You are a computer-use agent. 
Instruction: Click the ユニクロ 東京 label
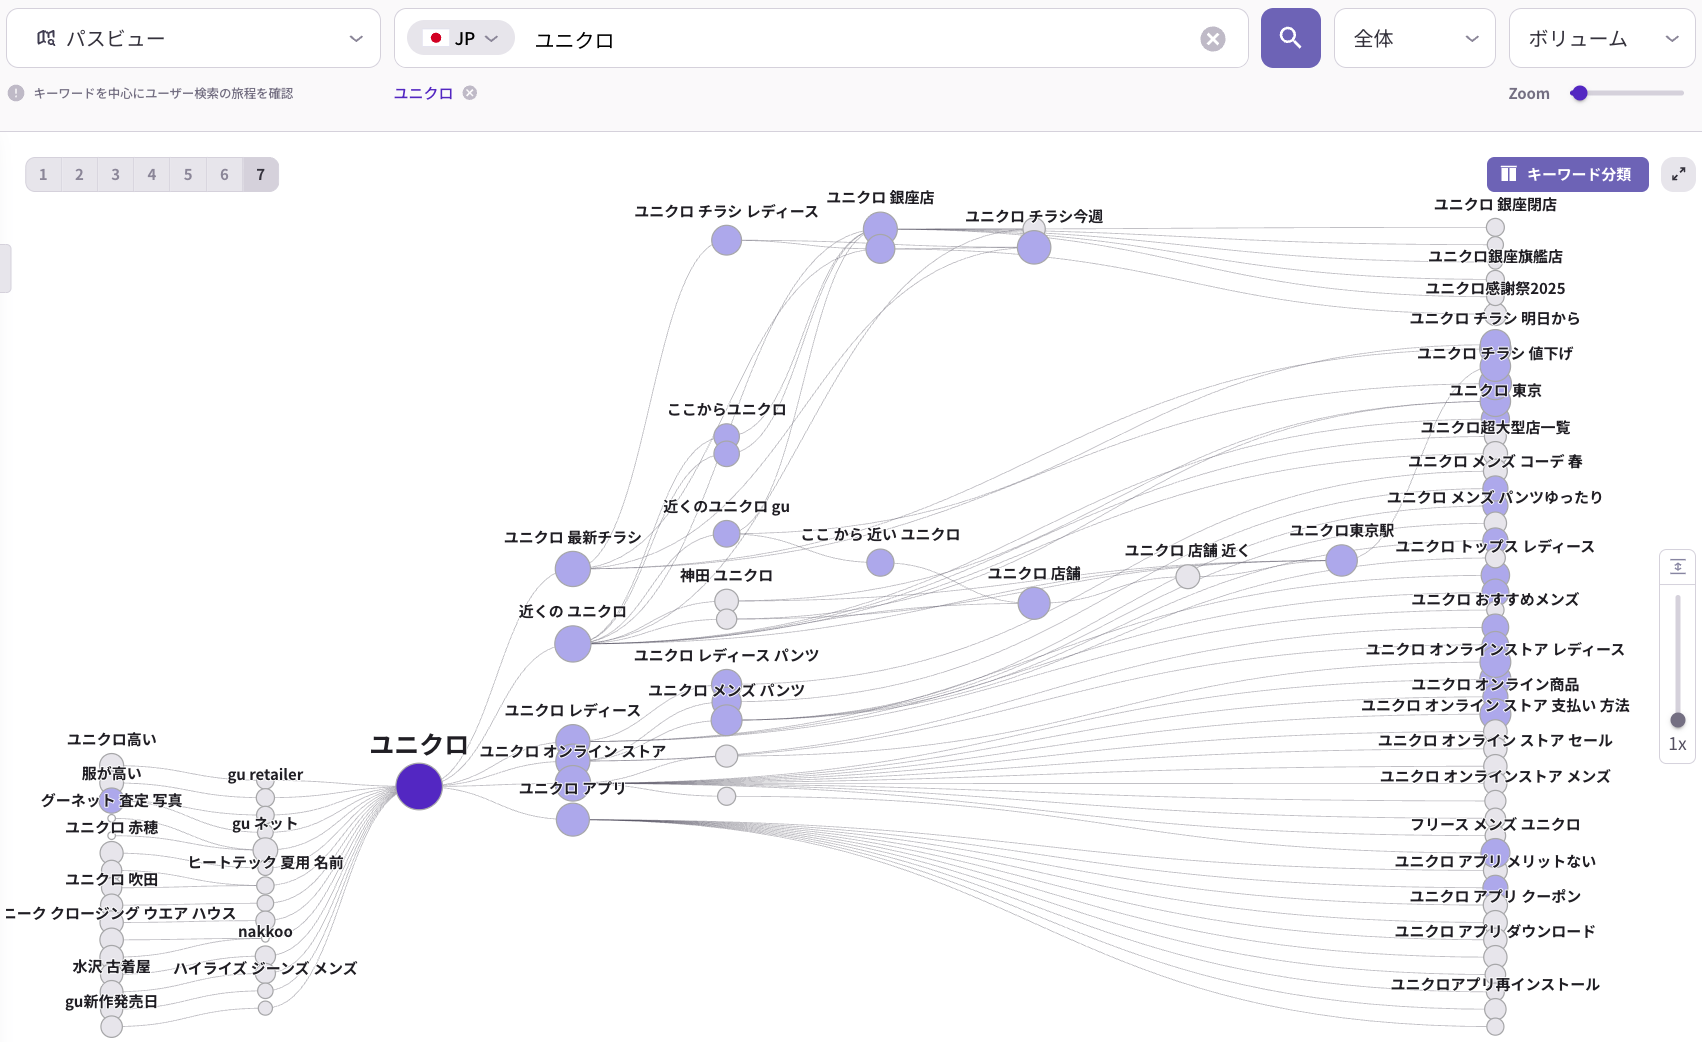[x=1495, y=391]
